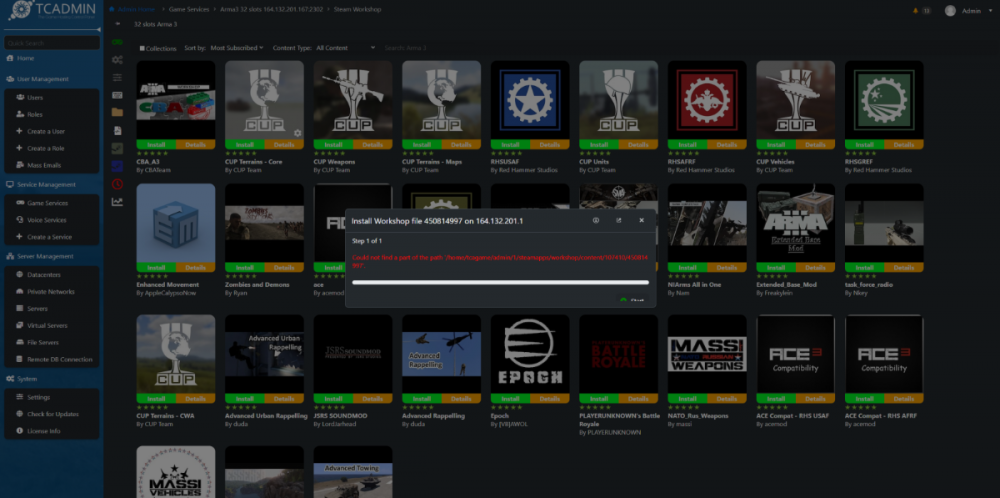Image resolution: width=1000 pixels, height=498 pixels.
Task: Open Users in the sidebar
Action: coord(35,98)
